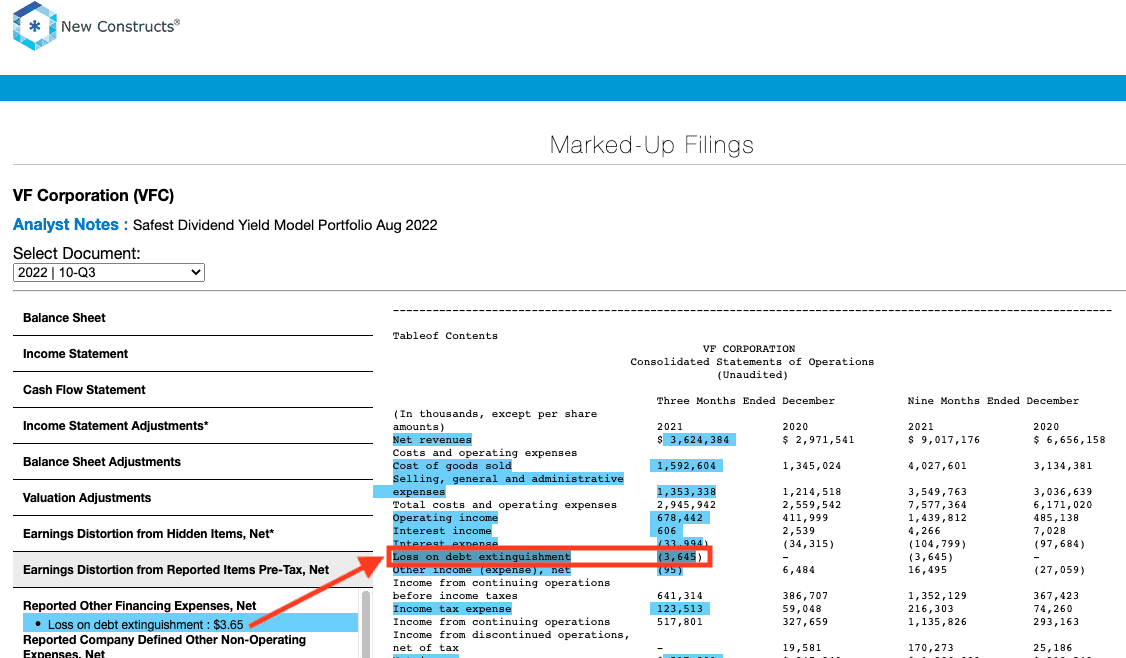Screen dimensions: 1126x658
Task: Click highlighted Interest income value 606
Action: (666, 530)
